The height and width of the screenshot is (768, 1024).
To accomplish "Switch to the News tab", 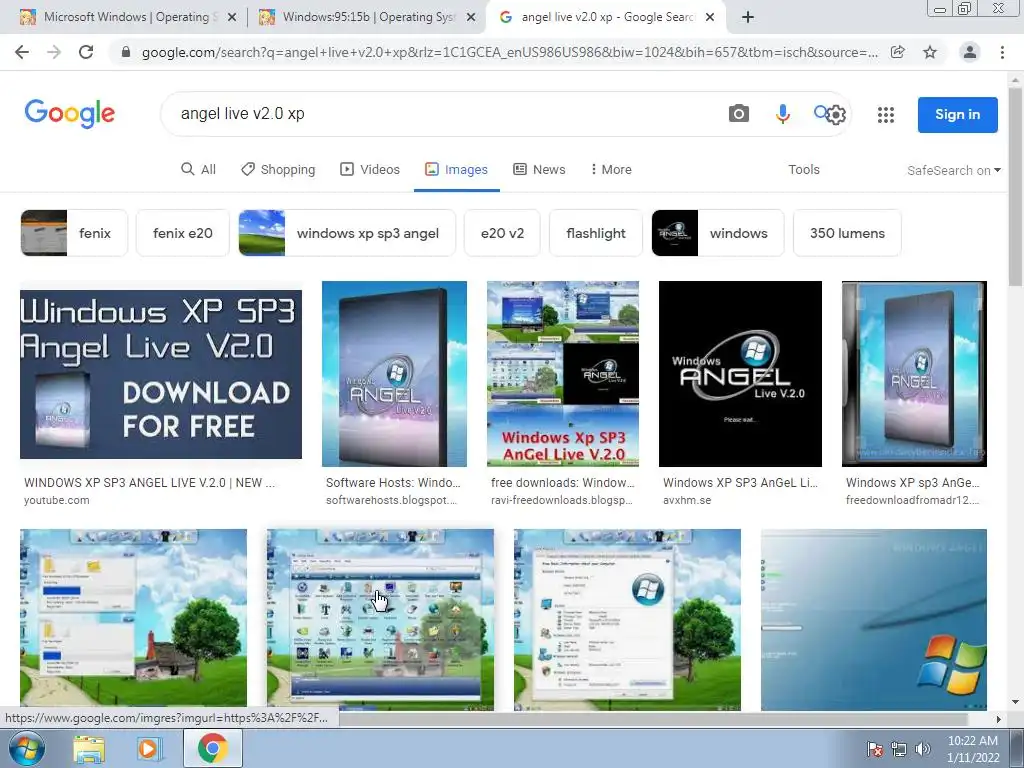I will (x=539, y=169).
